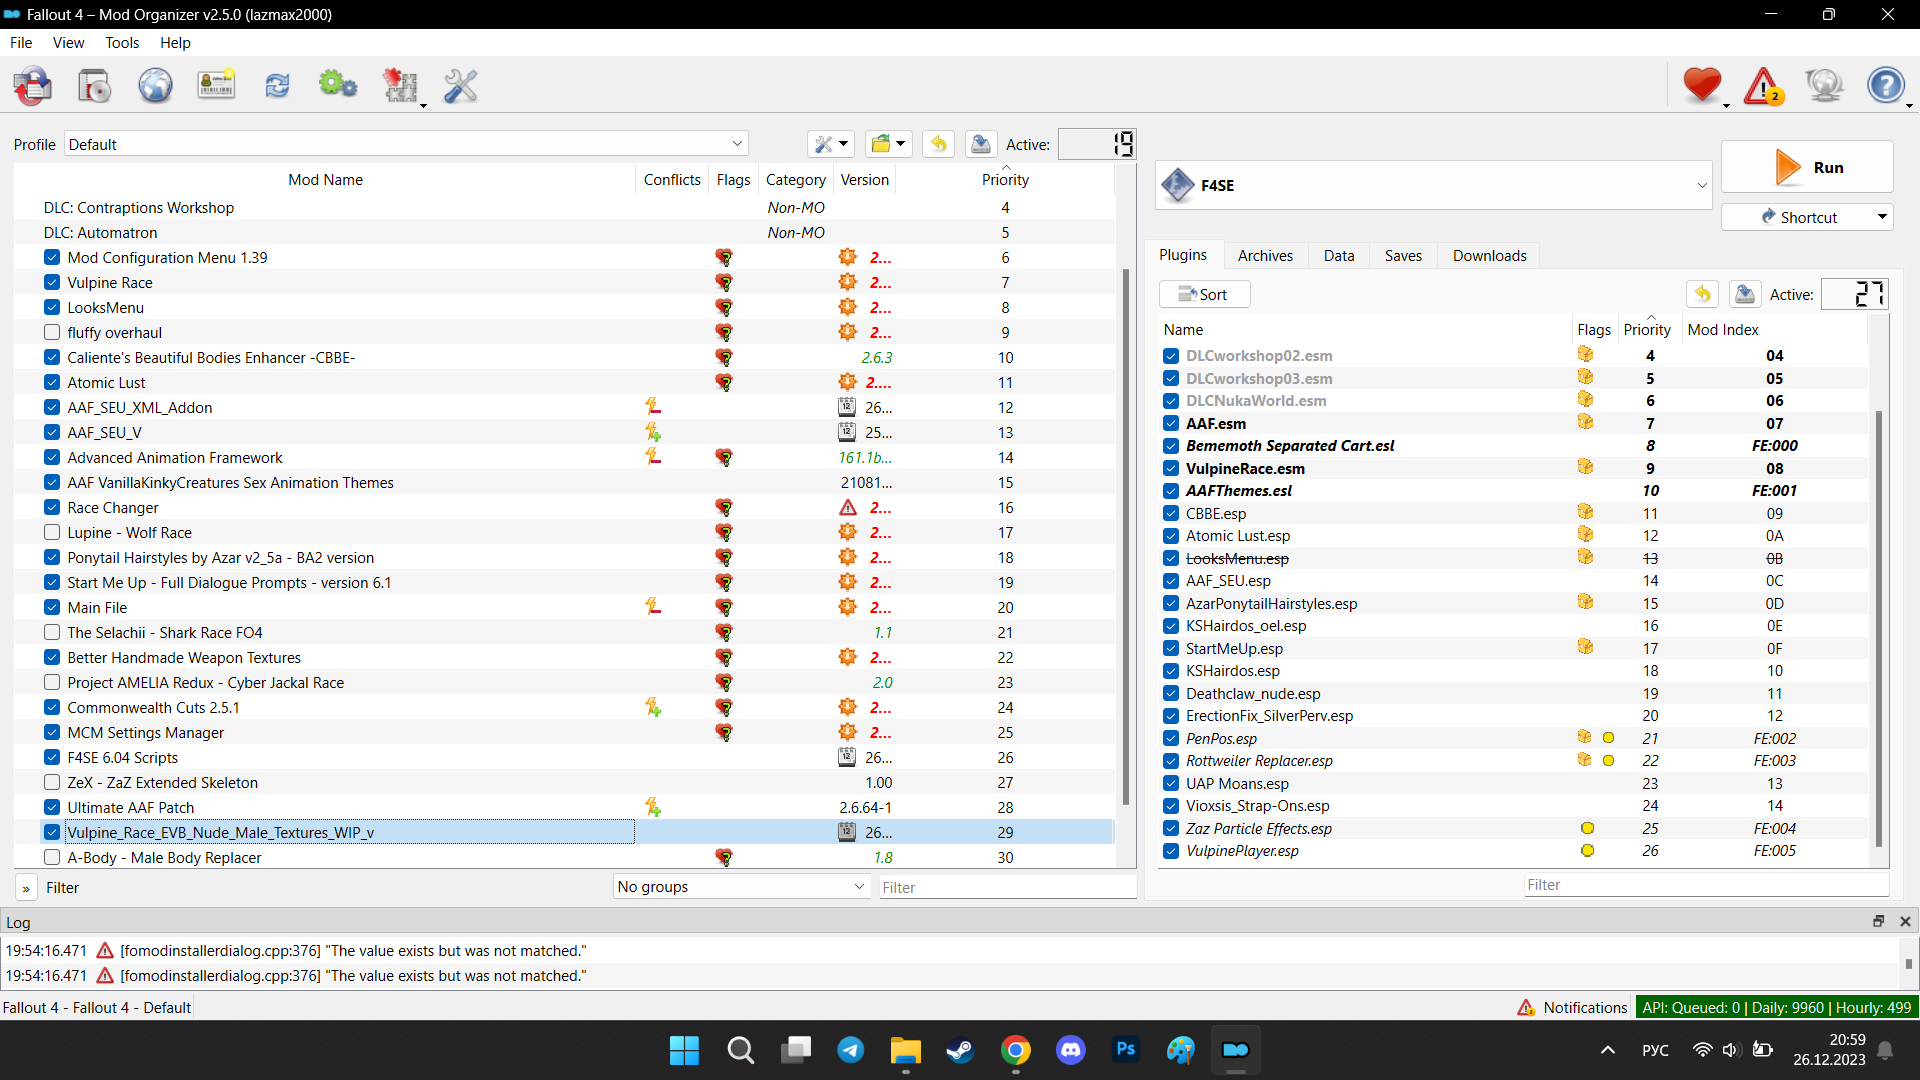The image size is (1920, 1080).
Task: Open the Tools menu
Action: (x=121, y=42)
